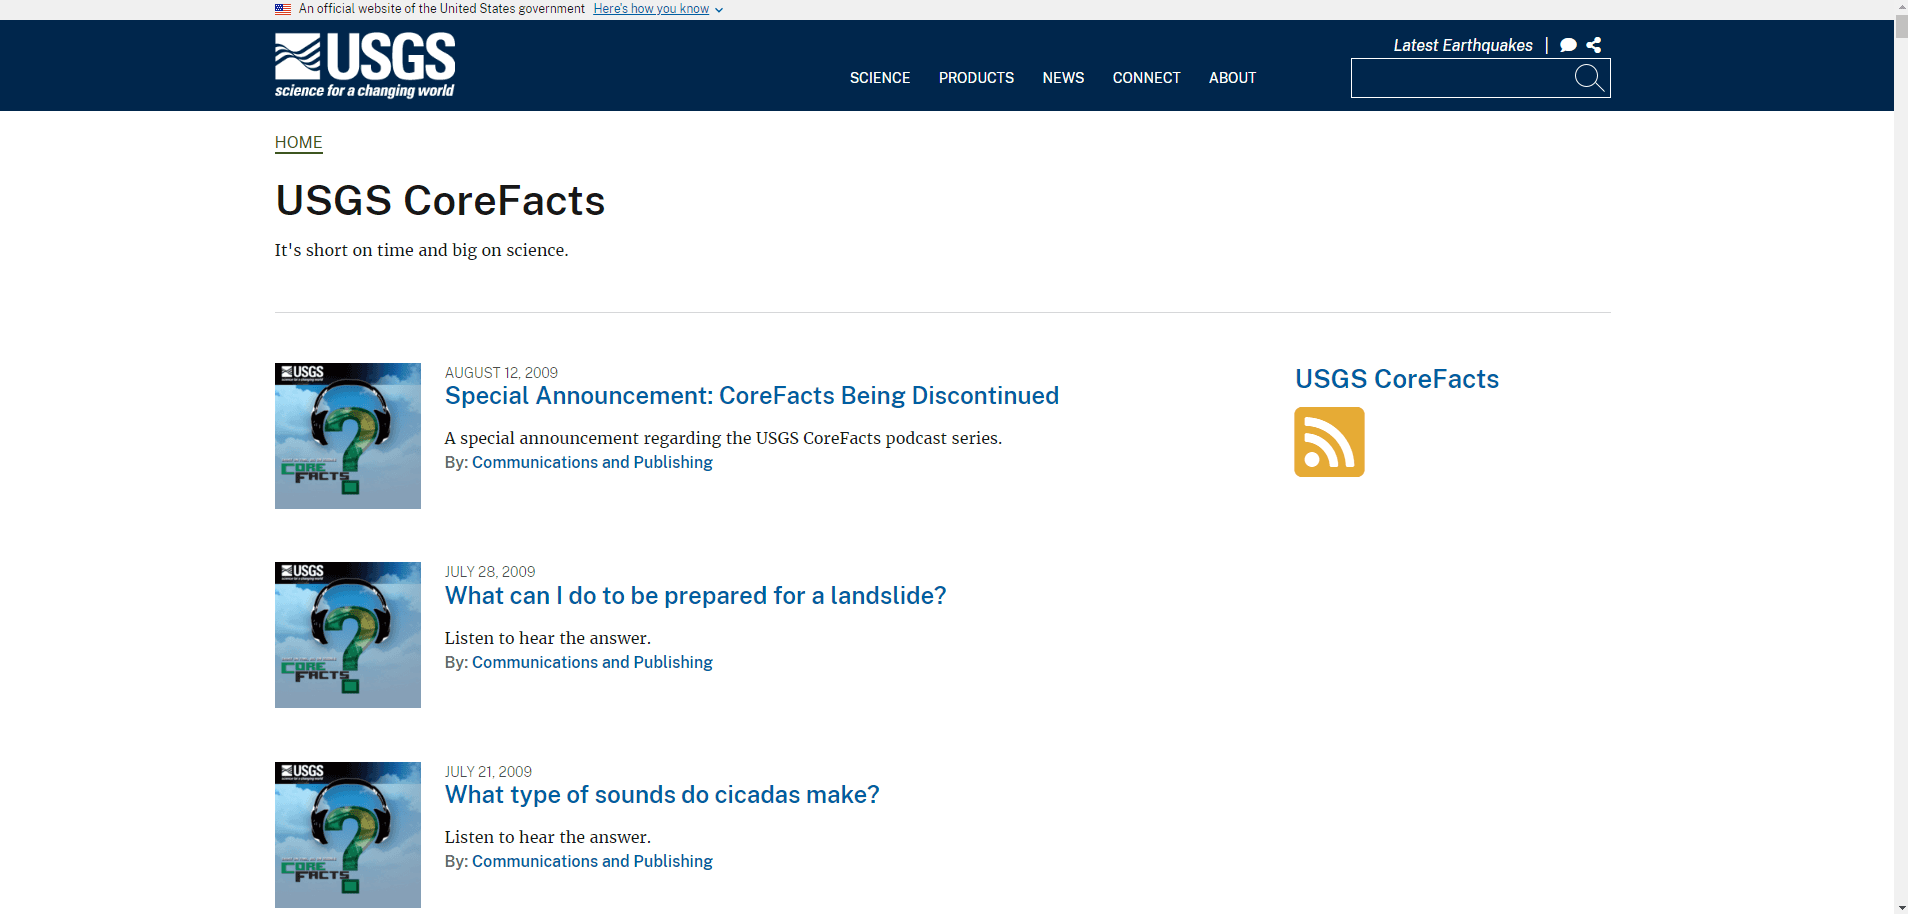Go to HOME breadcrumb
The width and height of the screenshot is (1908, 914).
tap(299, 142)
